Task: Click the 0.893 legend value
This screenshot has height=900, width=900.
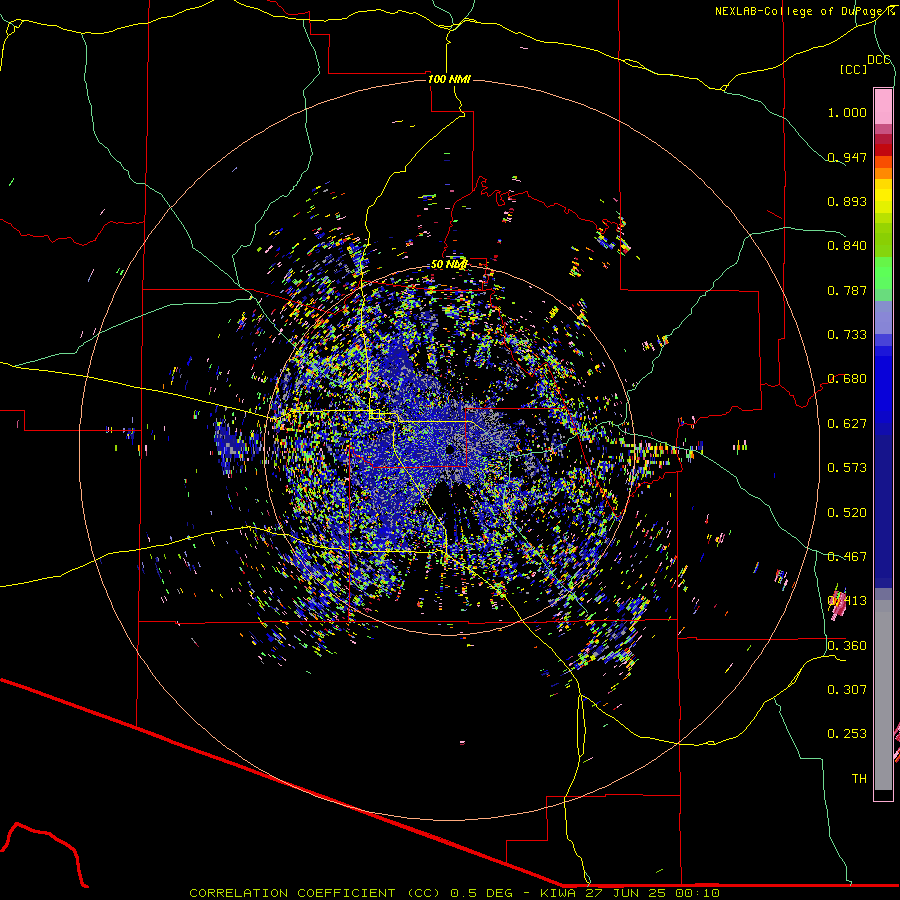Action: pos(847,201)
